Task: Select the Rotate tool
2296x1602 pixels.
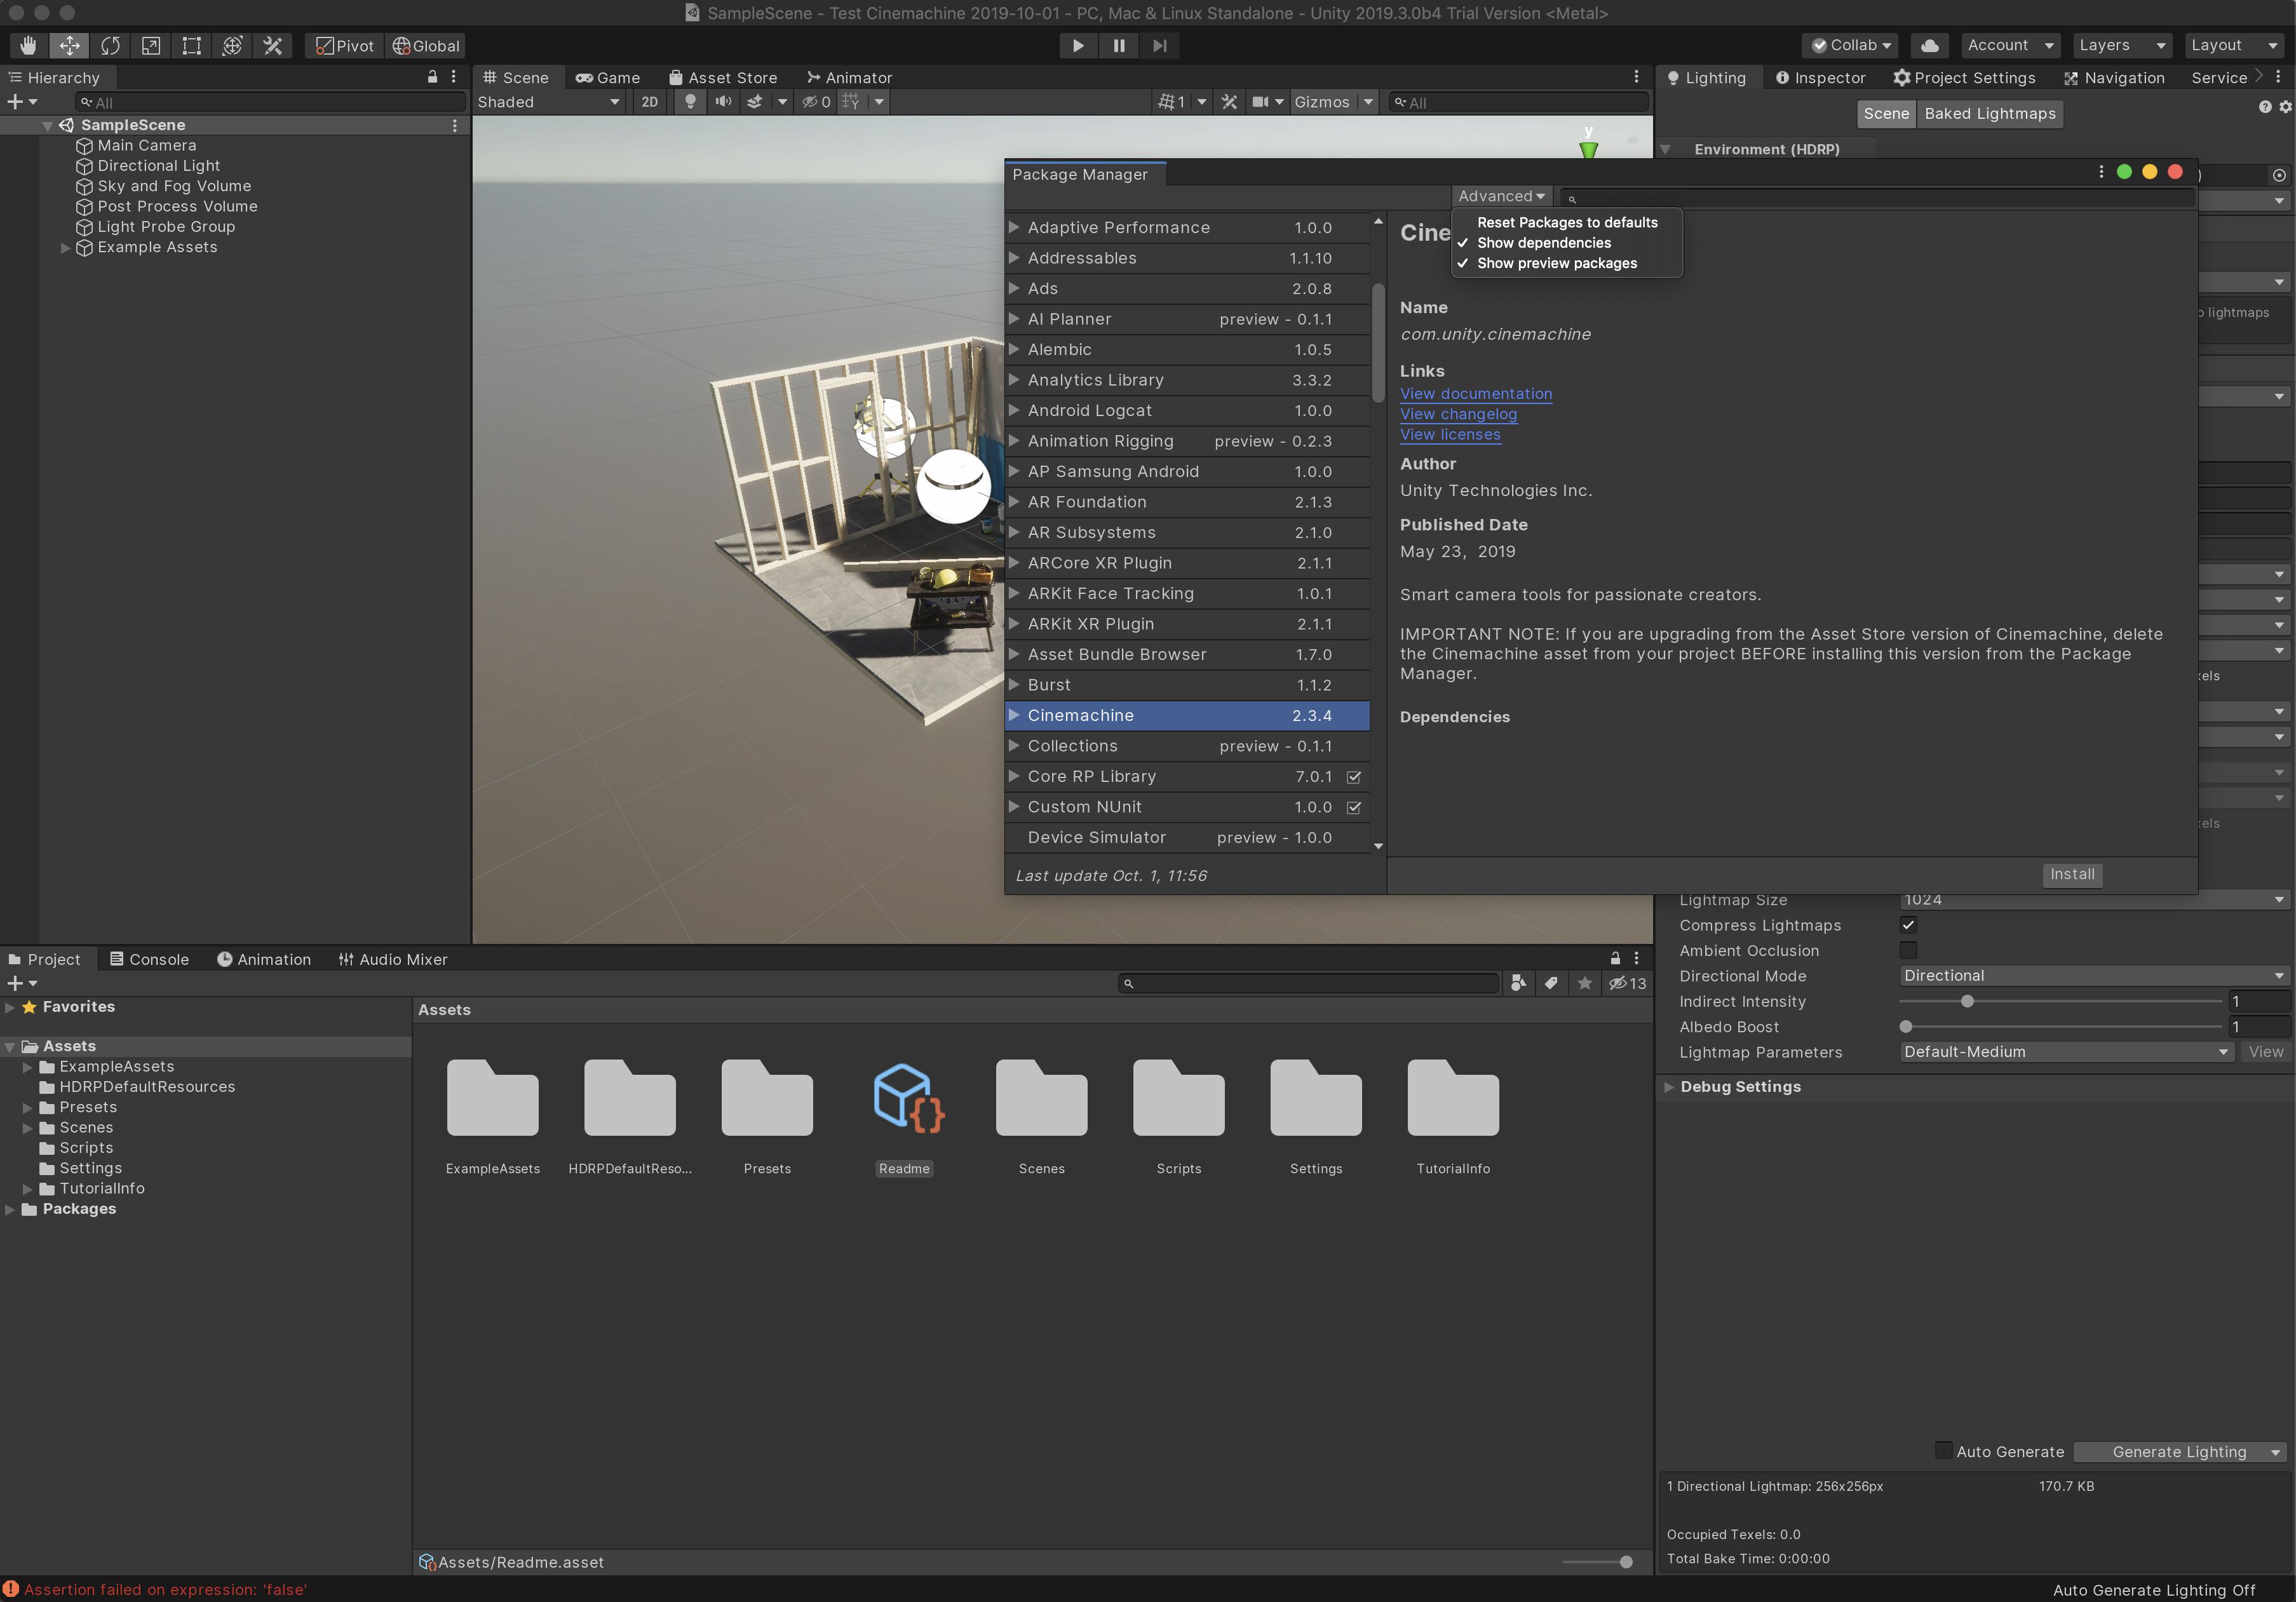Action: 110,45
